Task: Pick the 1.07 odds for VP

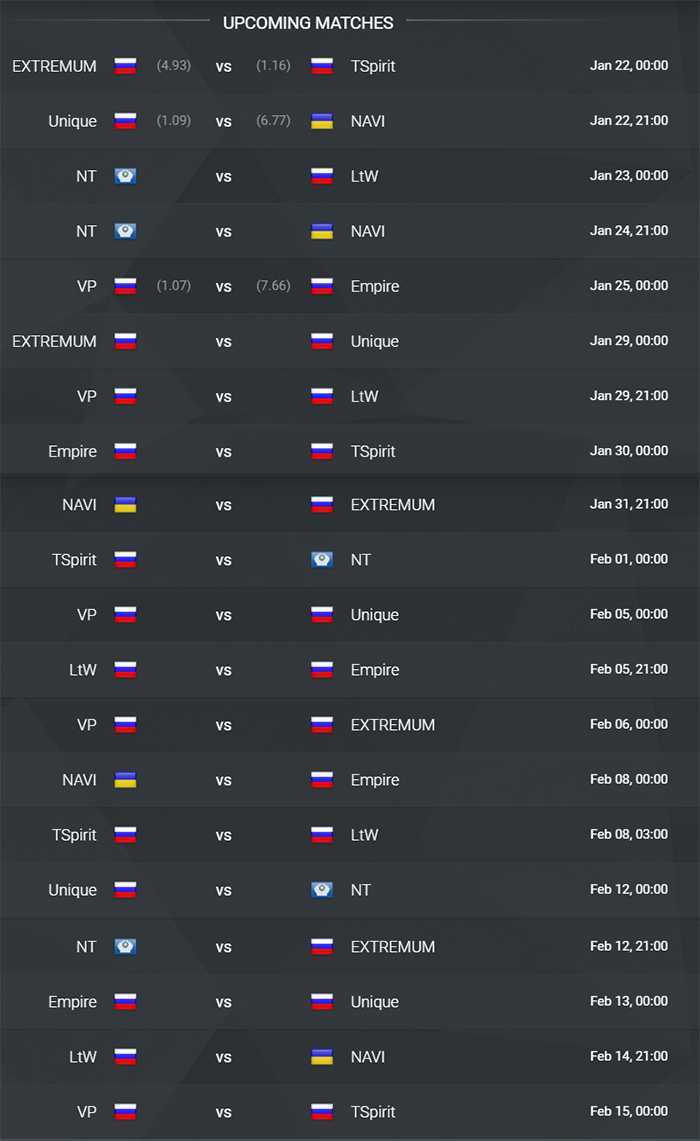Action: [174, 285]
